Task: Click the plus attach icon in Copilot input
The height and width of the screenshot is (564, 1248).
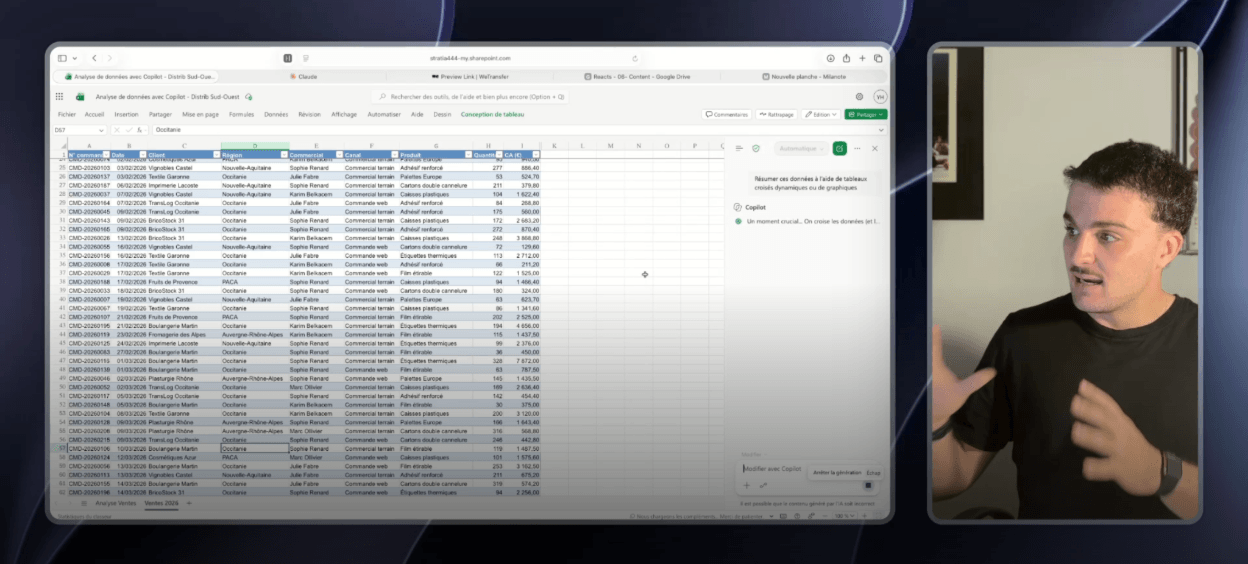Action: point(746,485)
